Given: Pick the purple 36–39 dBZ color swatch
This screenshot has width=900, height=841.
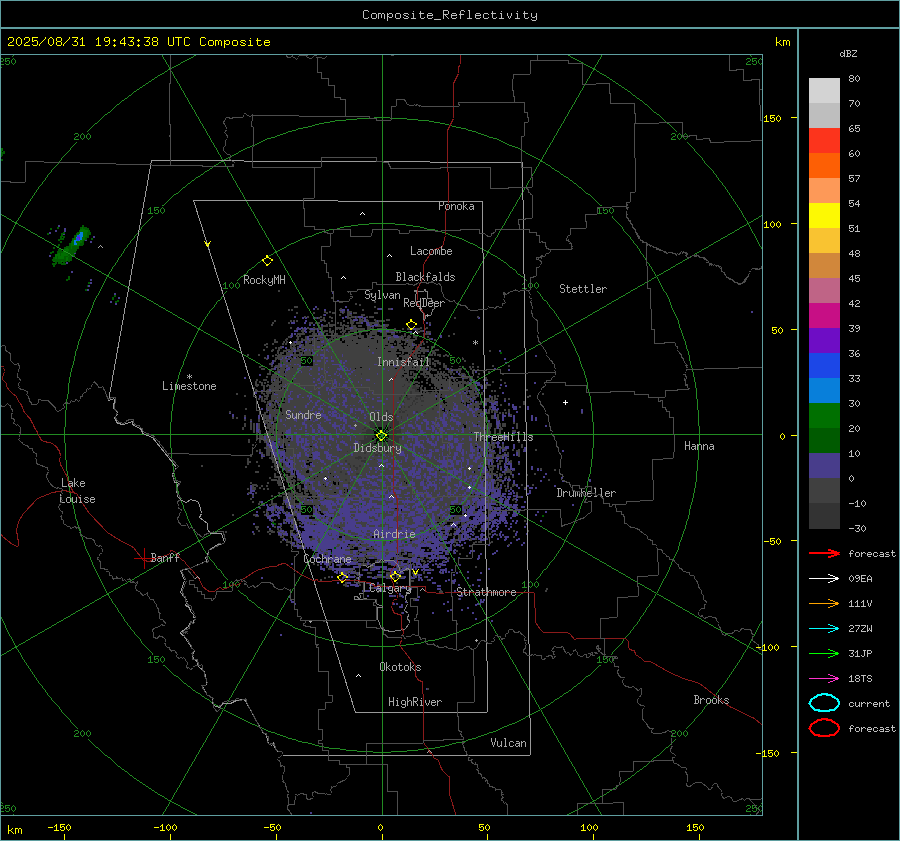Looking at the screenshot, I should pos(824,341).
